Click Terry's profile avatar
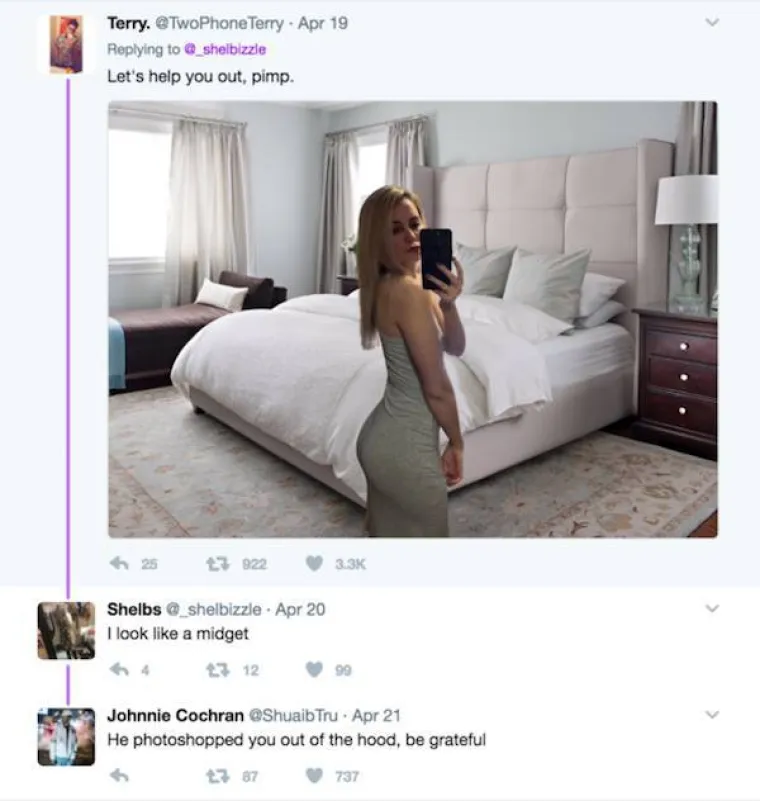The width and height of the screenshot is (760, 801). tap(67, 44)
